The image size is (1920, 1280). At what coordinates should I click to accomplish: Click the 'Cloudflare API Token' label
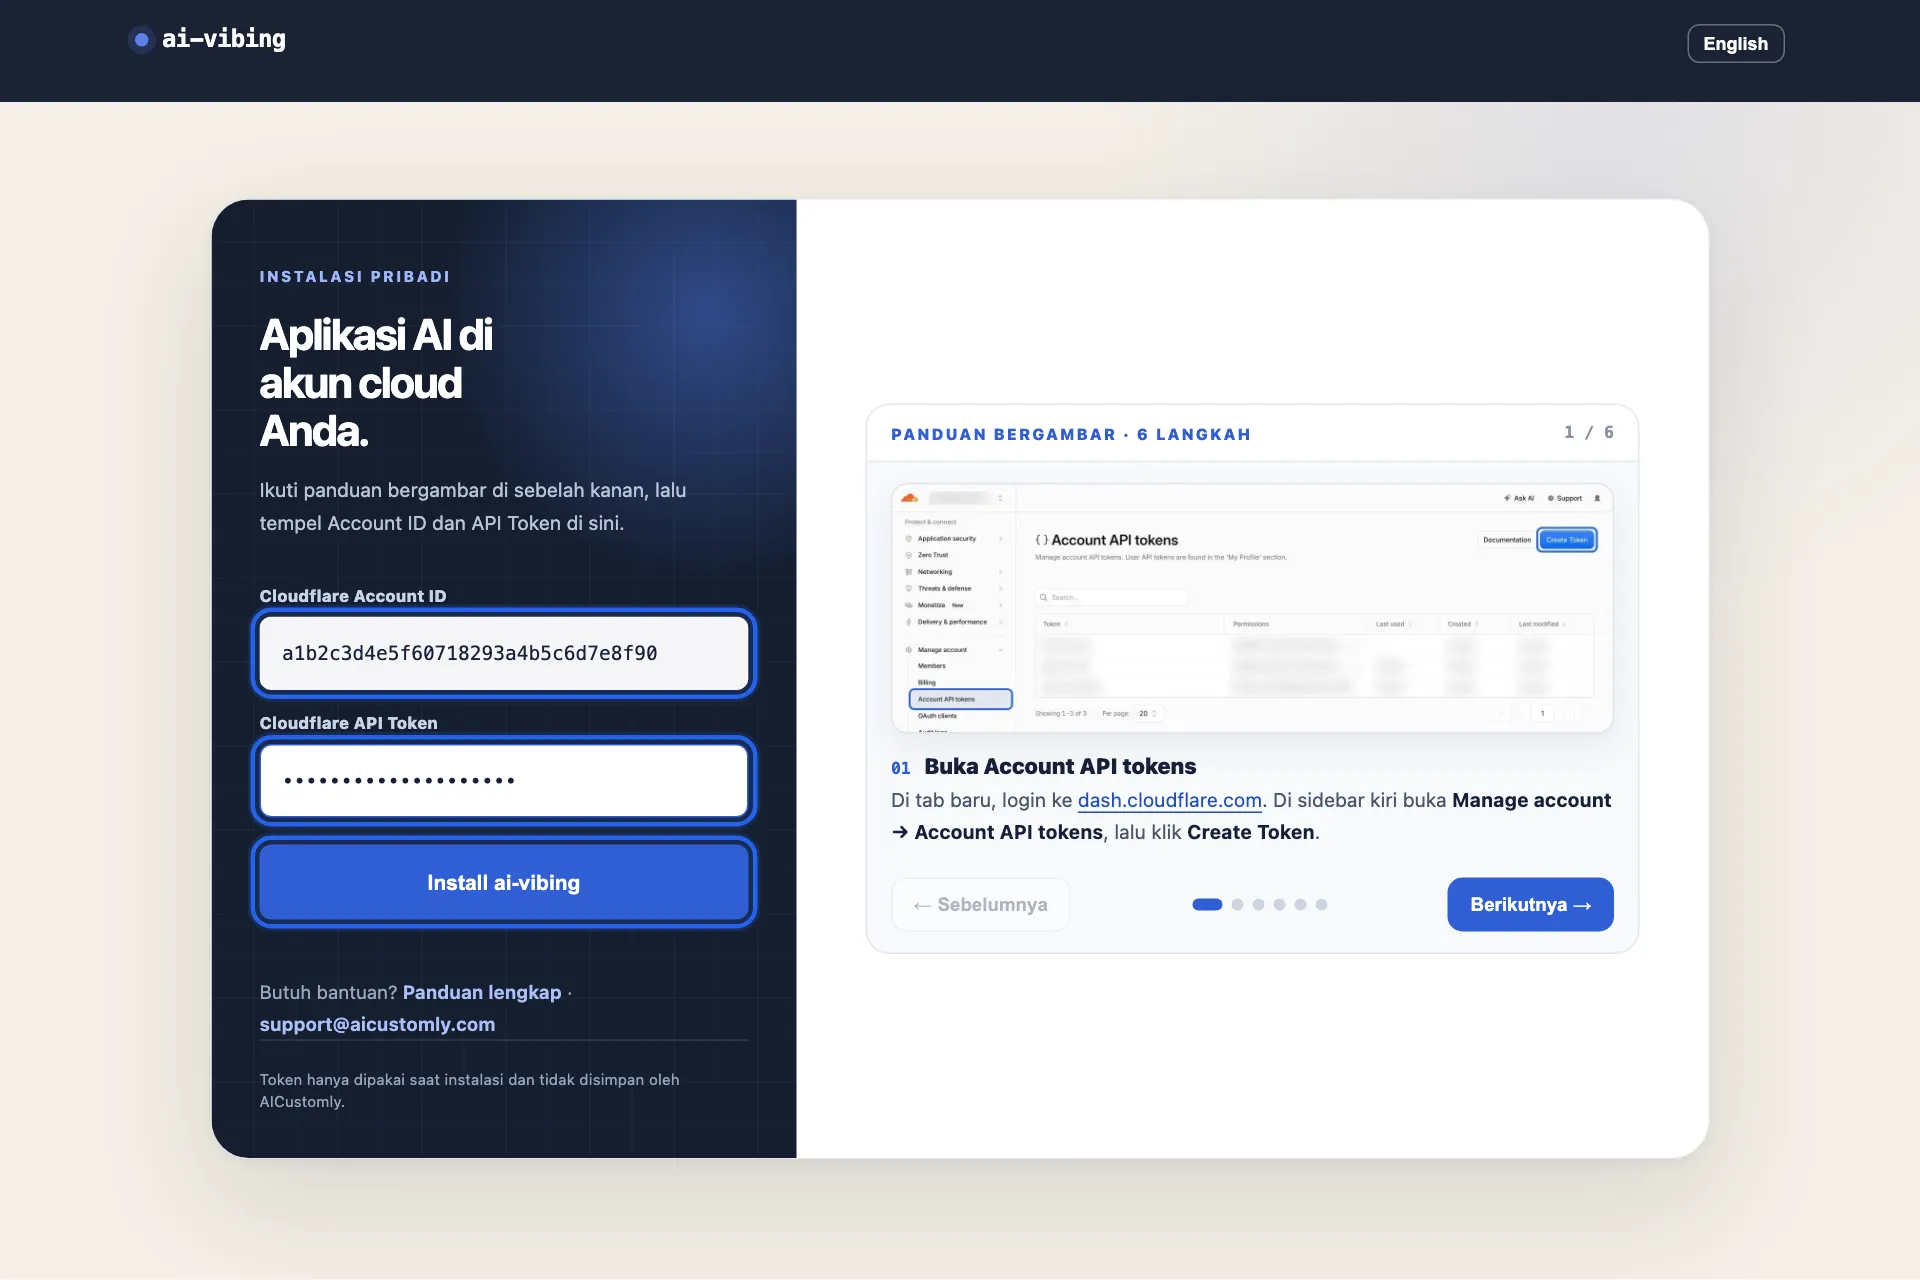(x=348, y=723)
